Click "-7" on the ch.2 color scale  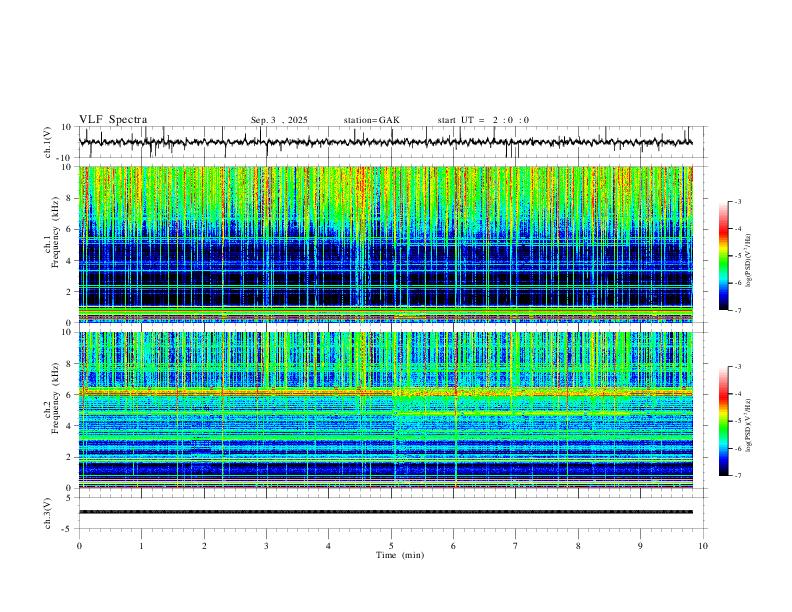click(737, 476)
